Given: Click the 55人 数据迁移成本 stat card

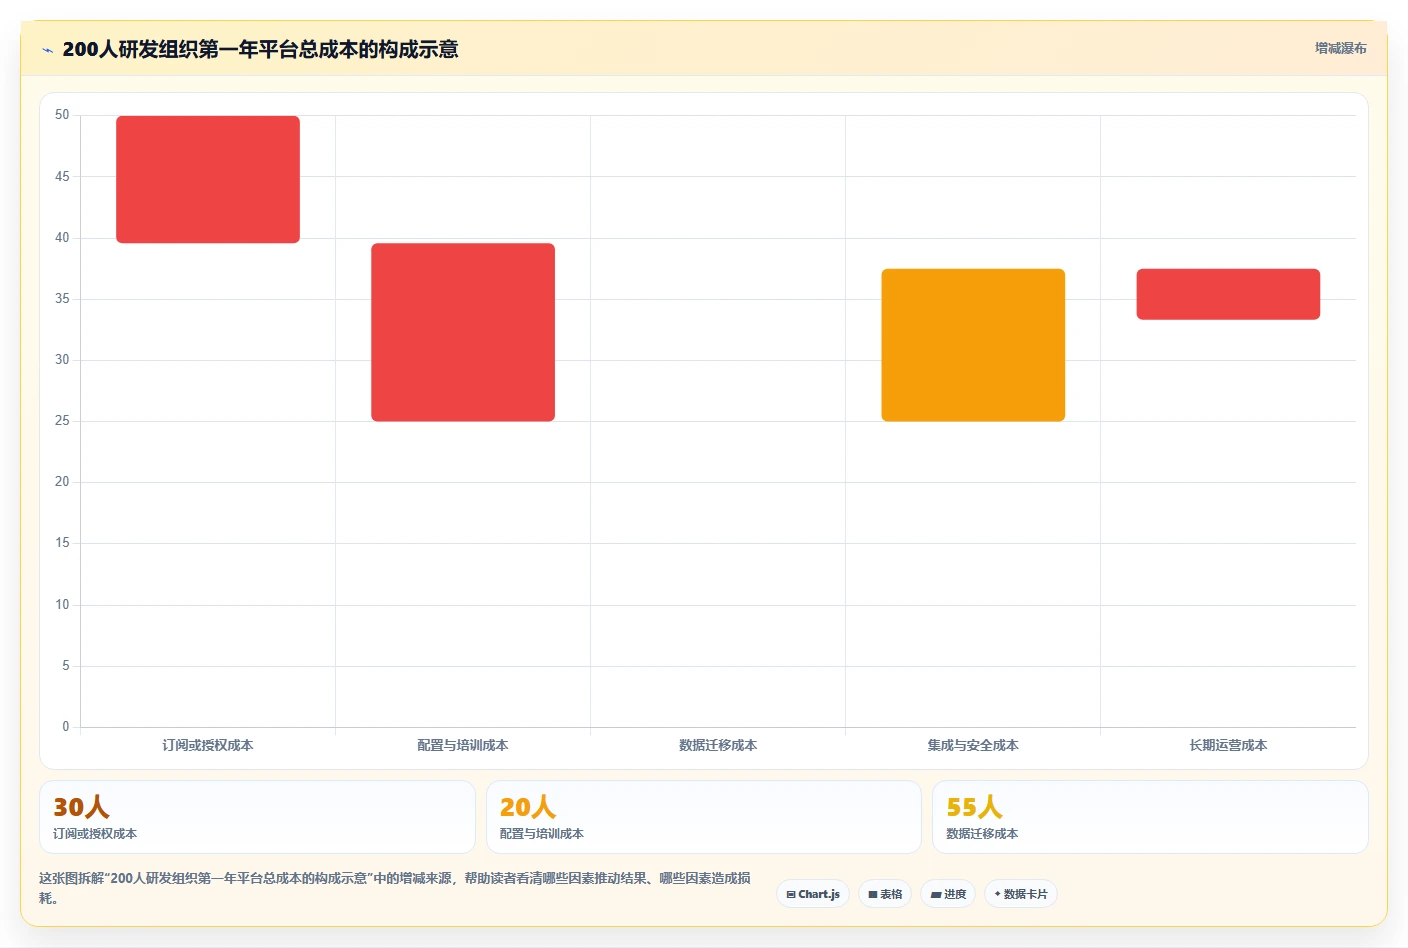Looking at the screenshot, I should [1150, 817].
